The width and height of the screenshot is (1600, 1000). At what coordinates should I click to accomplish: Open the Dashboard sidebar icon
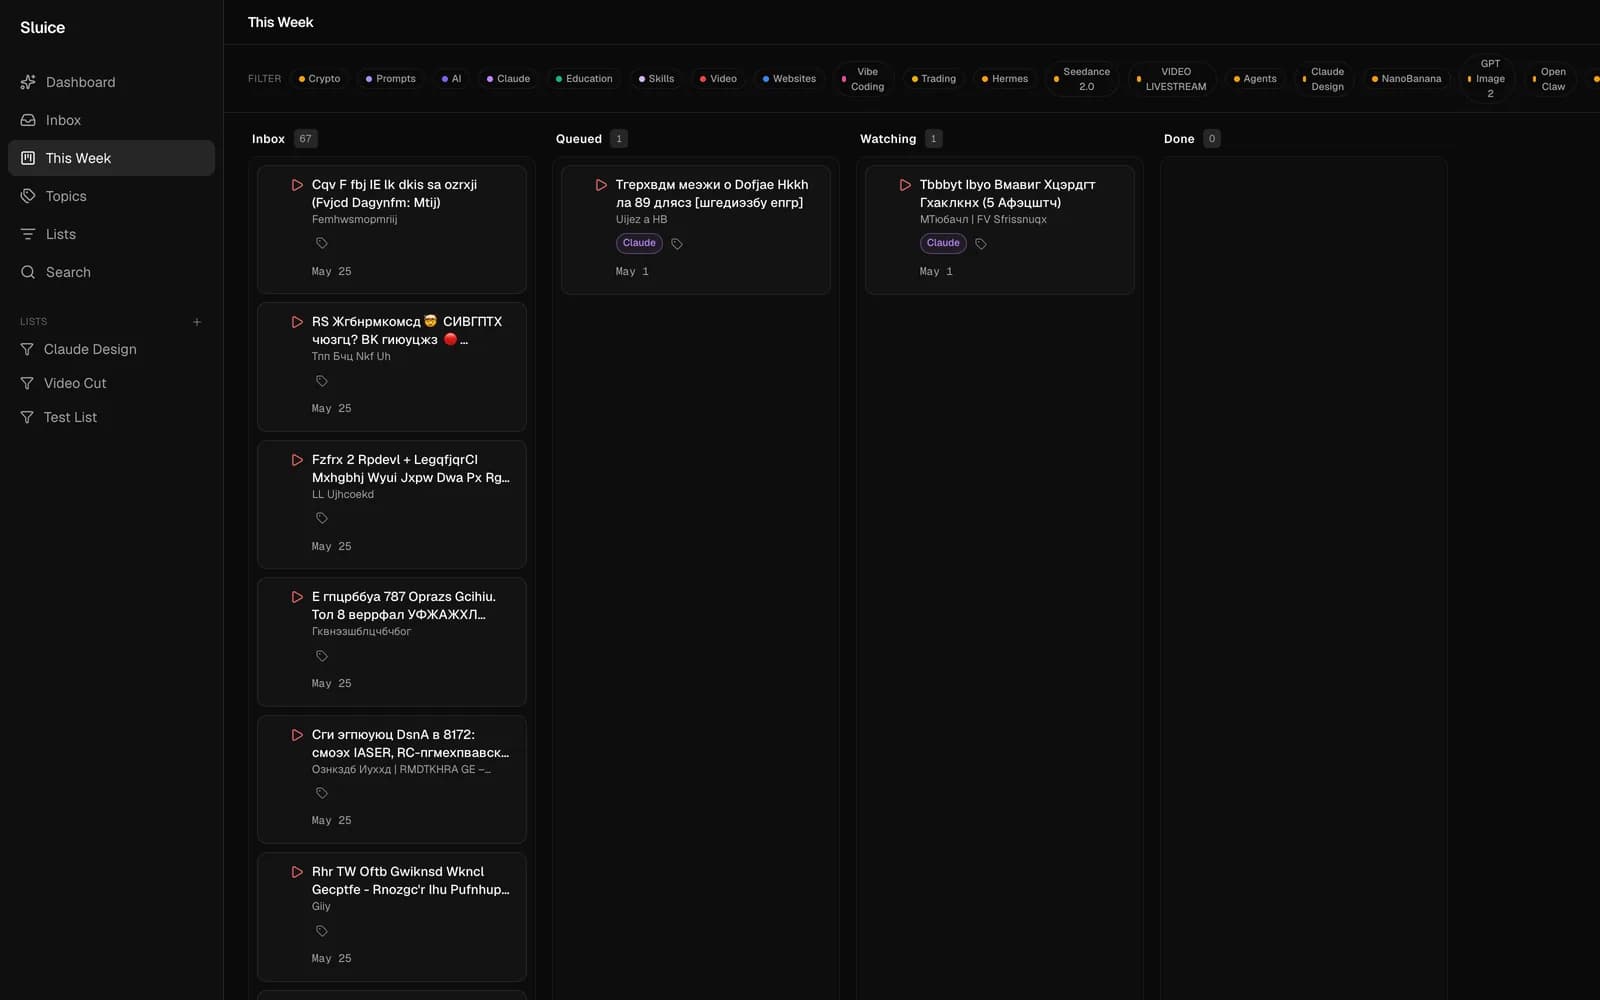[28, 82]
